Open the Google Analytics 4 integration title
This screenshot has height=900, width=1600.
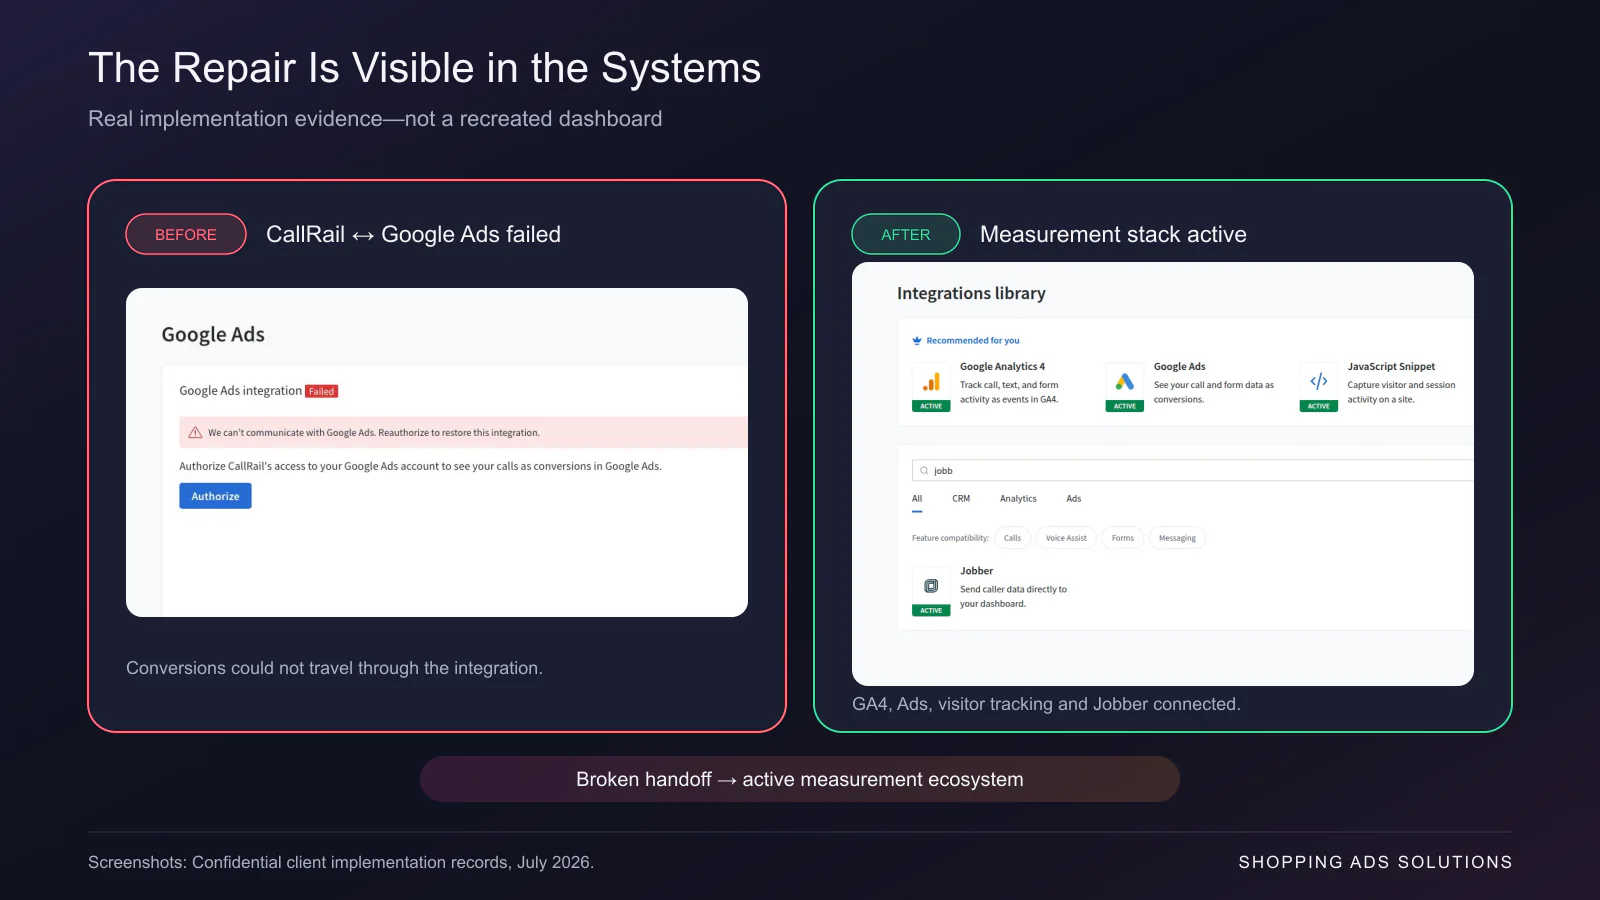pyautogui.click(x=1002, y=367)
